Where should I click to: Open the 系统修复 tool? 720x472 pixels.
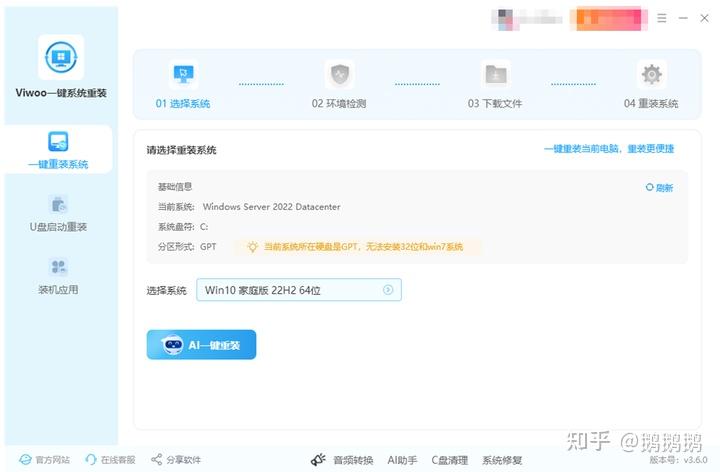coord(502,460)
